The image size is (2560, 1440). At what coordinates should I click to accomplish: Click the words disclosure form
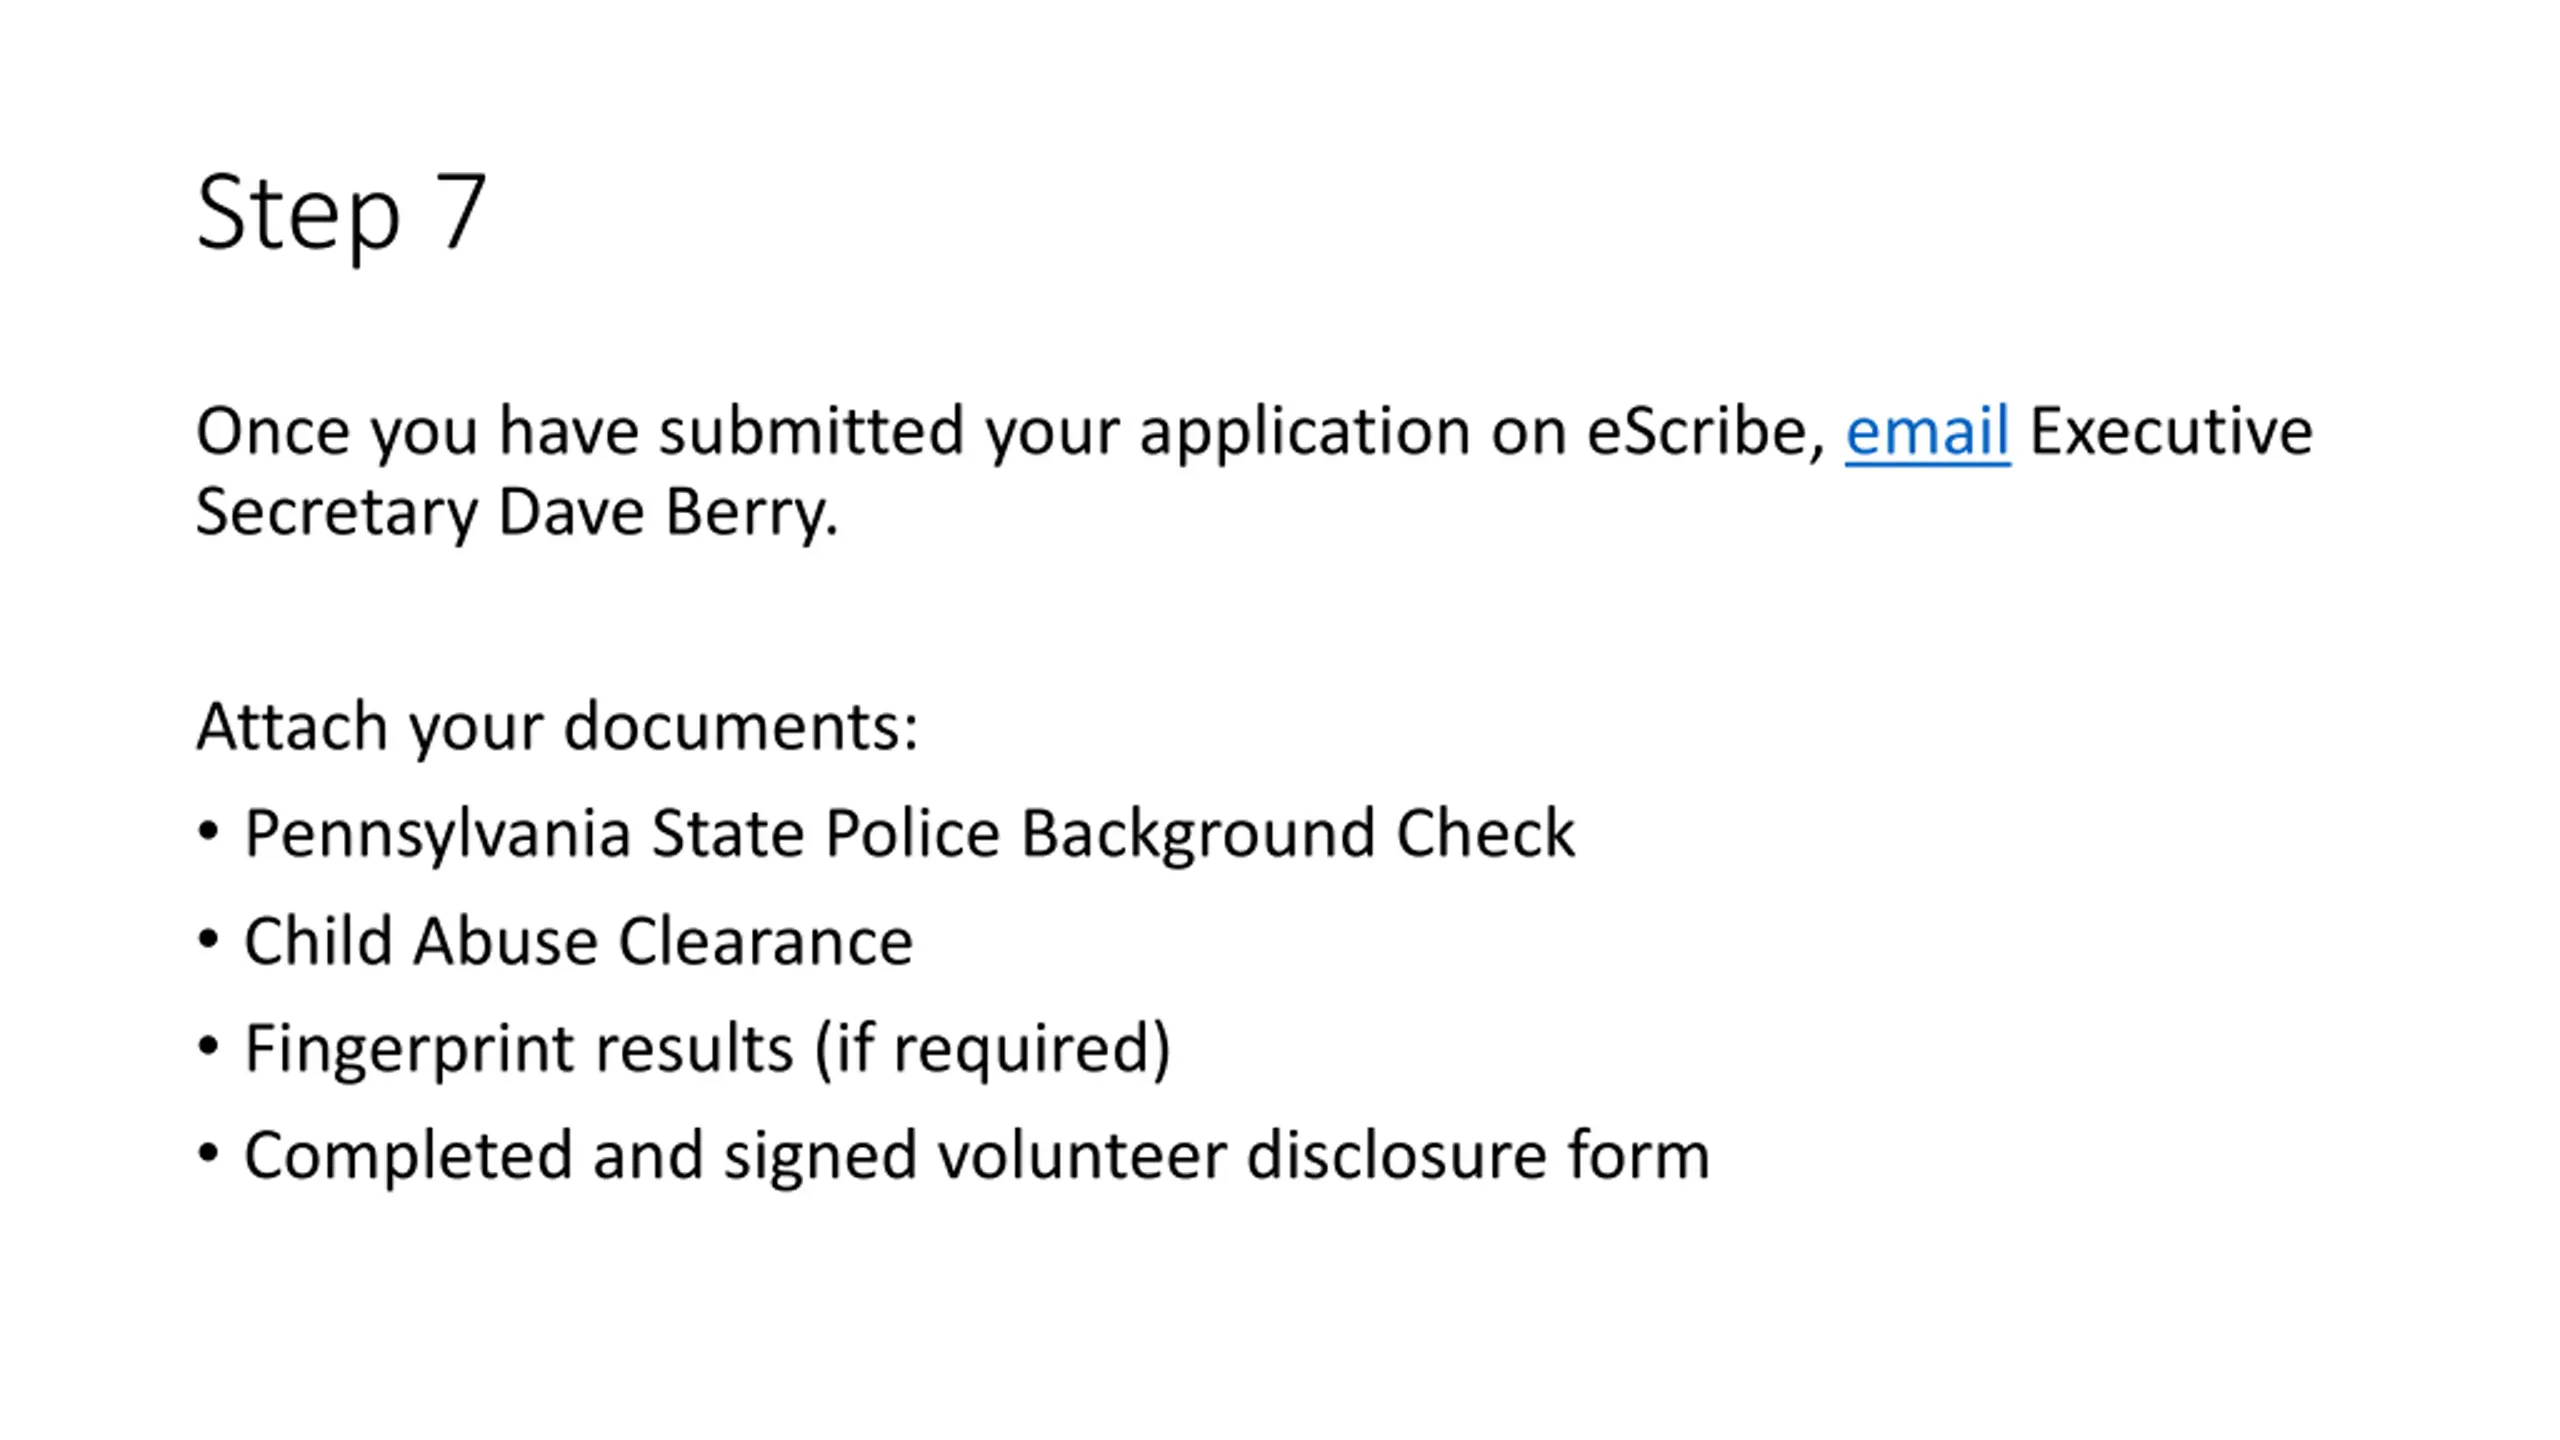[1478, 1156]
